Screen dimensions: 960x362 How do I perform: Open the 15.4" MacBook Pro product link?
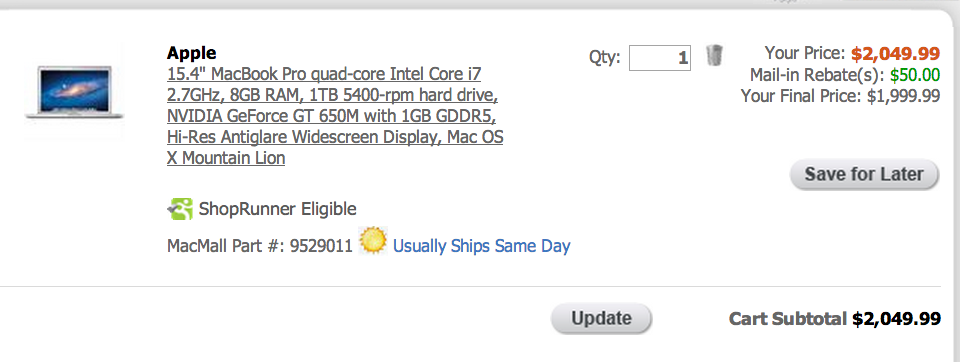[335, 116]
